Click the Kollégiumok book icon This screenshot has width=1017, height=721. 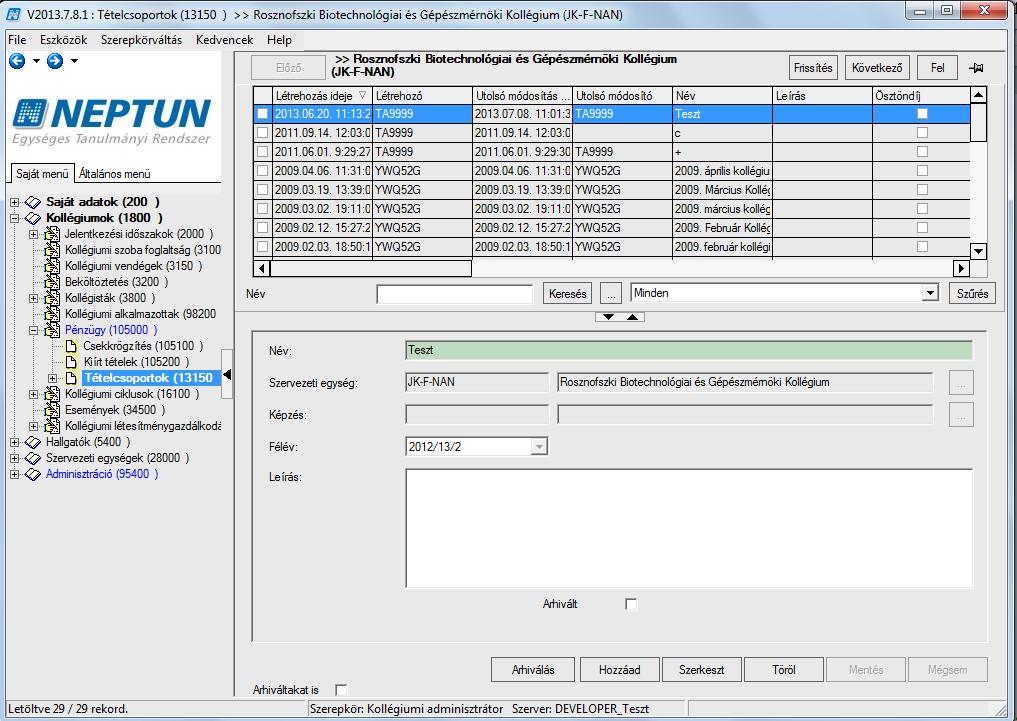pos(33,219)
